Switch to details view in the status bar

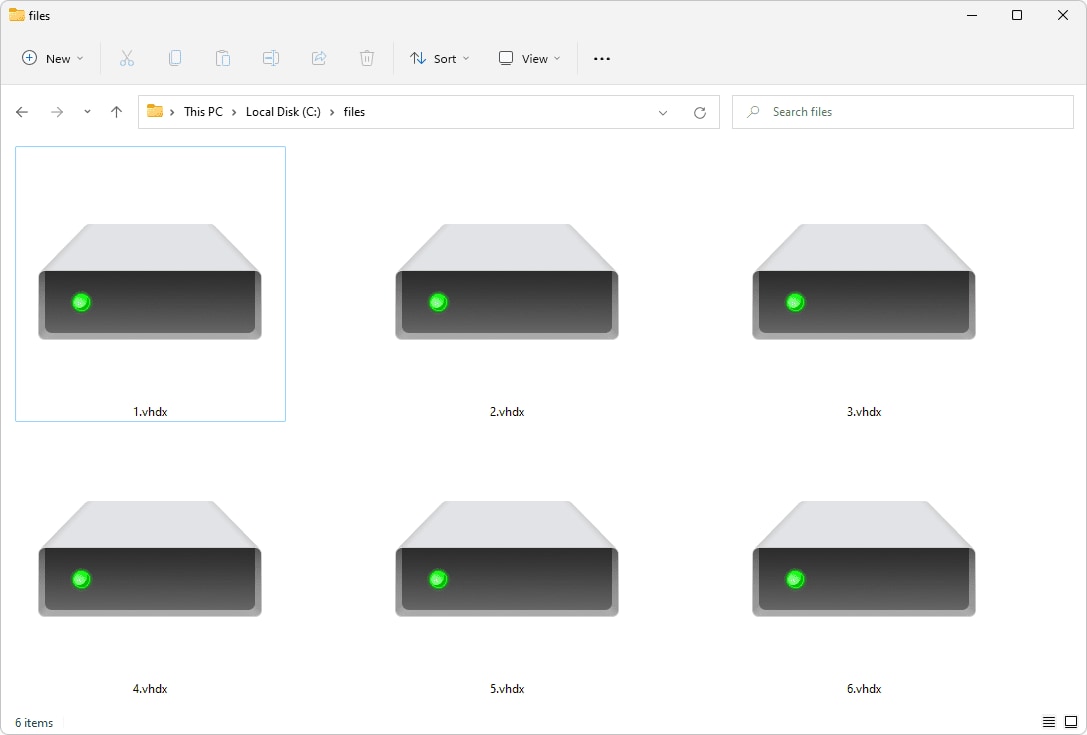click(x=1049, y=721)
